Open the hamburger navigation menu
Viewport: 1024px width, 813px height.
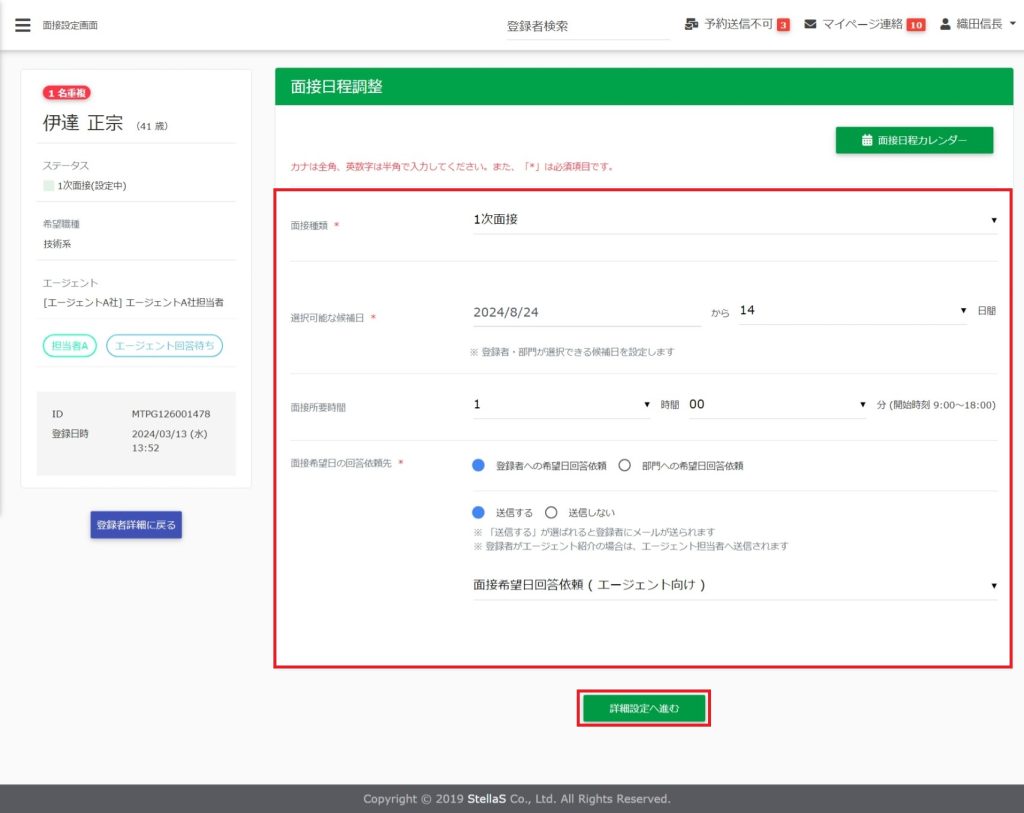(x=23, y=25)
